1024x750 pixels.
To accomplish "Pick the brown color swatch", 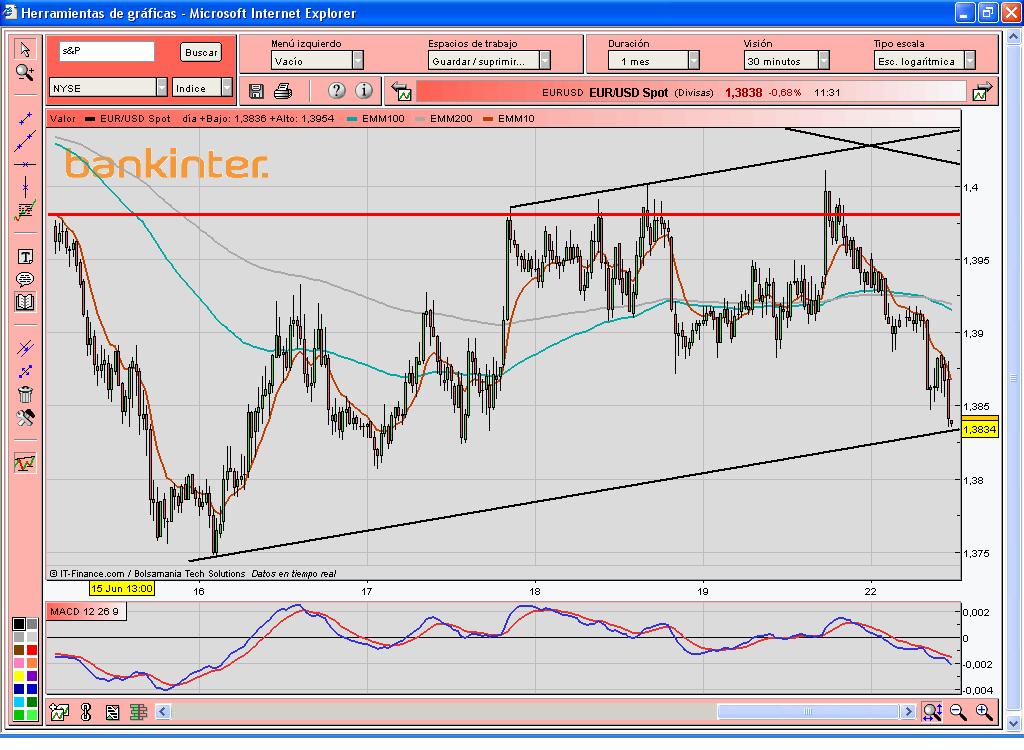I will coord(19,649).
